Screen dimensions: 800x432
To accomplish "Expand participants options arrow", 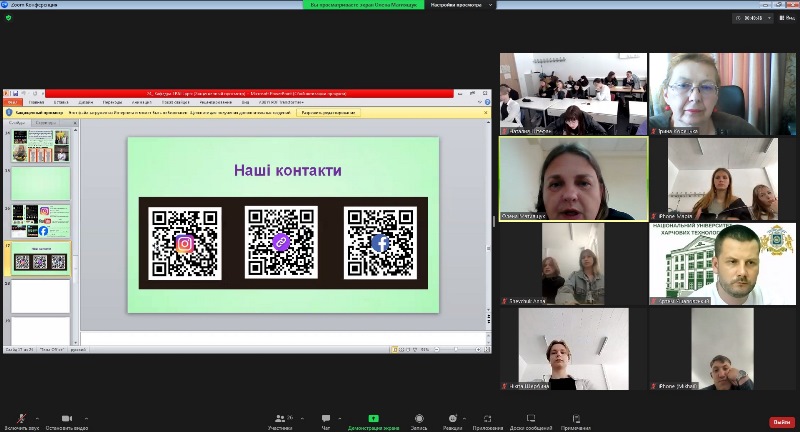I will pos(302,419).
